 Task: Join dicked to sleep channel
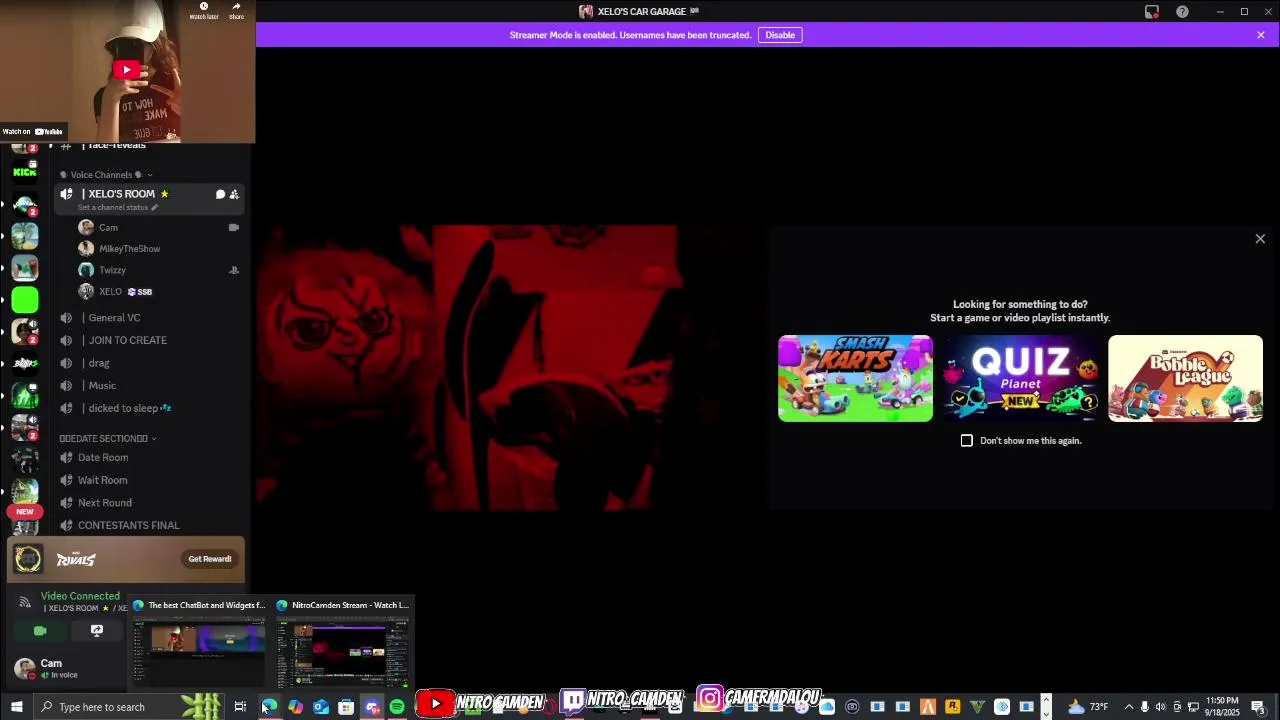150,408
